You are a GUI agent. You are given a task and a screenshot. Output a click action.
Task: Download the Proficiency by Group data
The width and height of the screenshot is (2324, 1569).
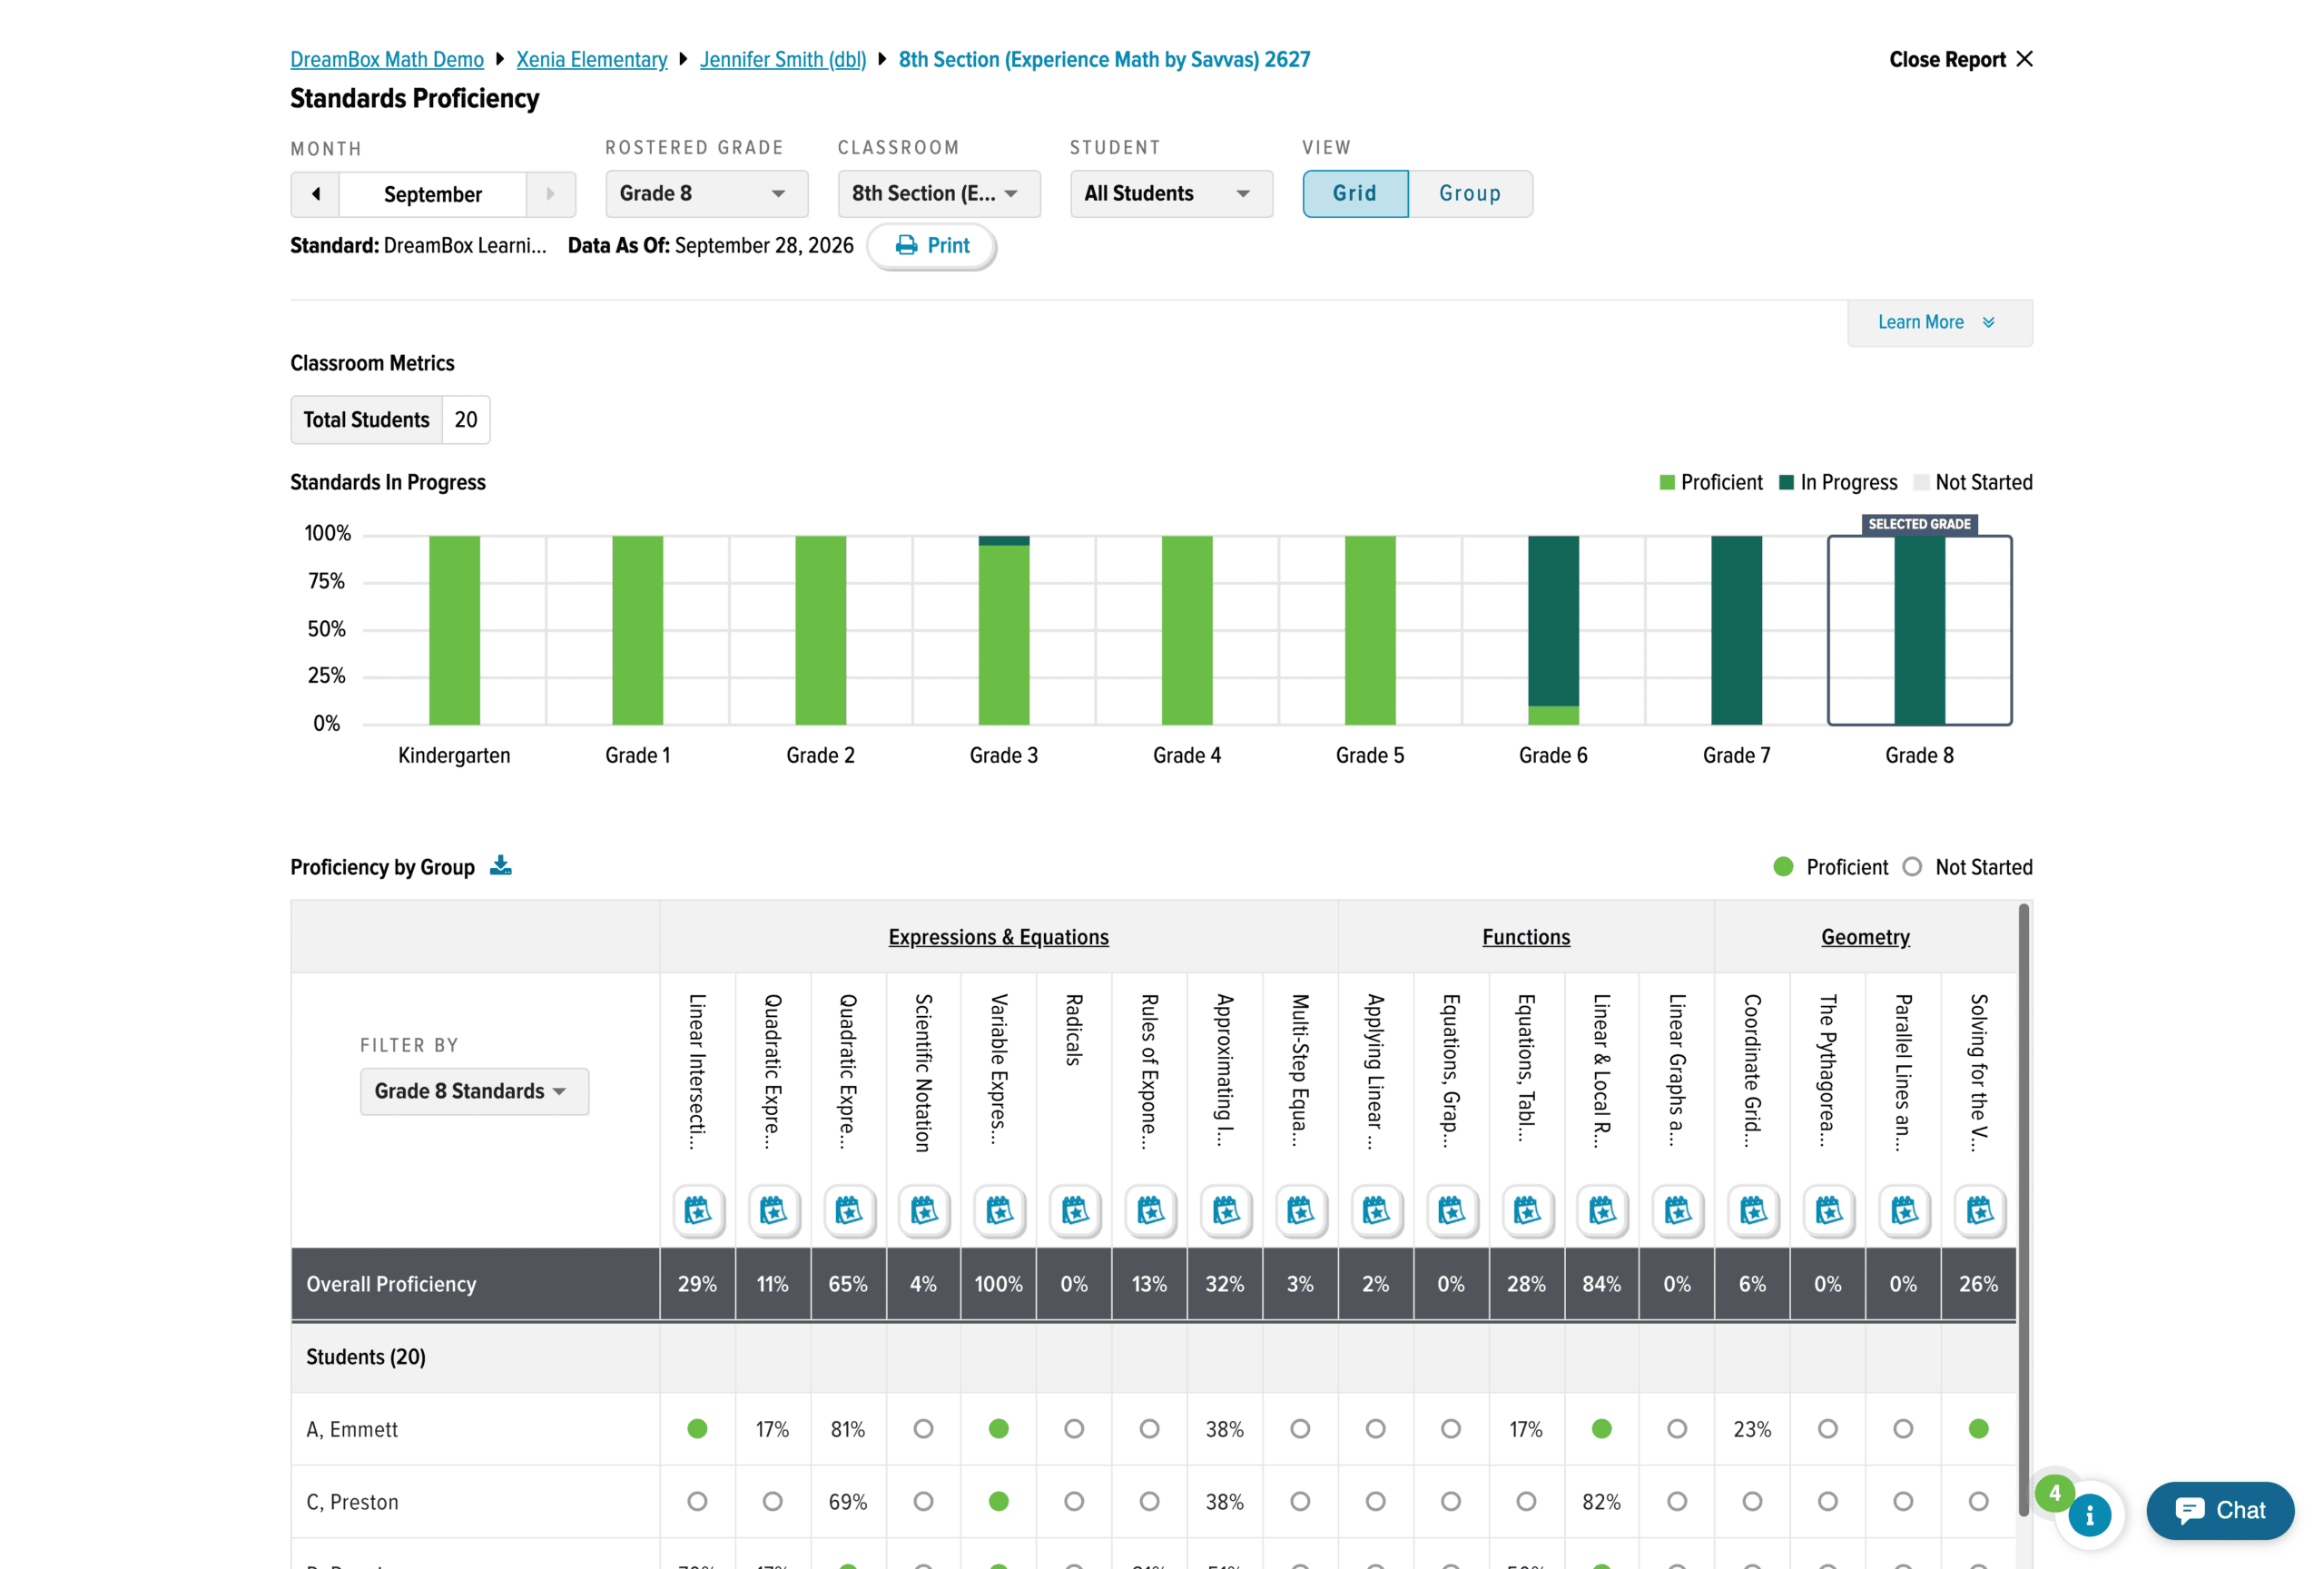tap(500, 866)
